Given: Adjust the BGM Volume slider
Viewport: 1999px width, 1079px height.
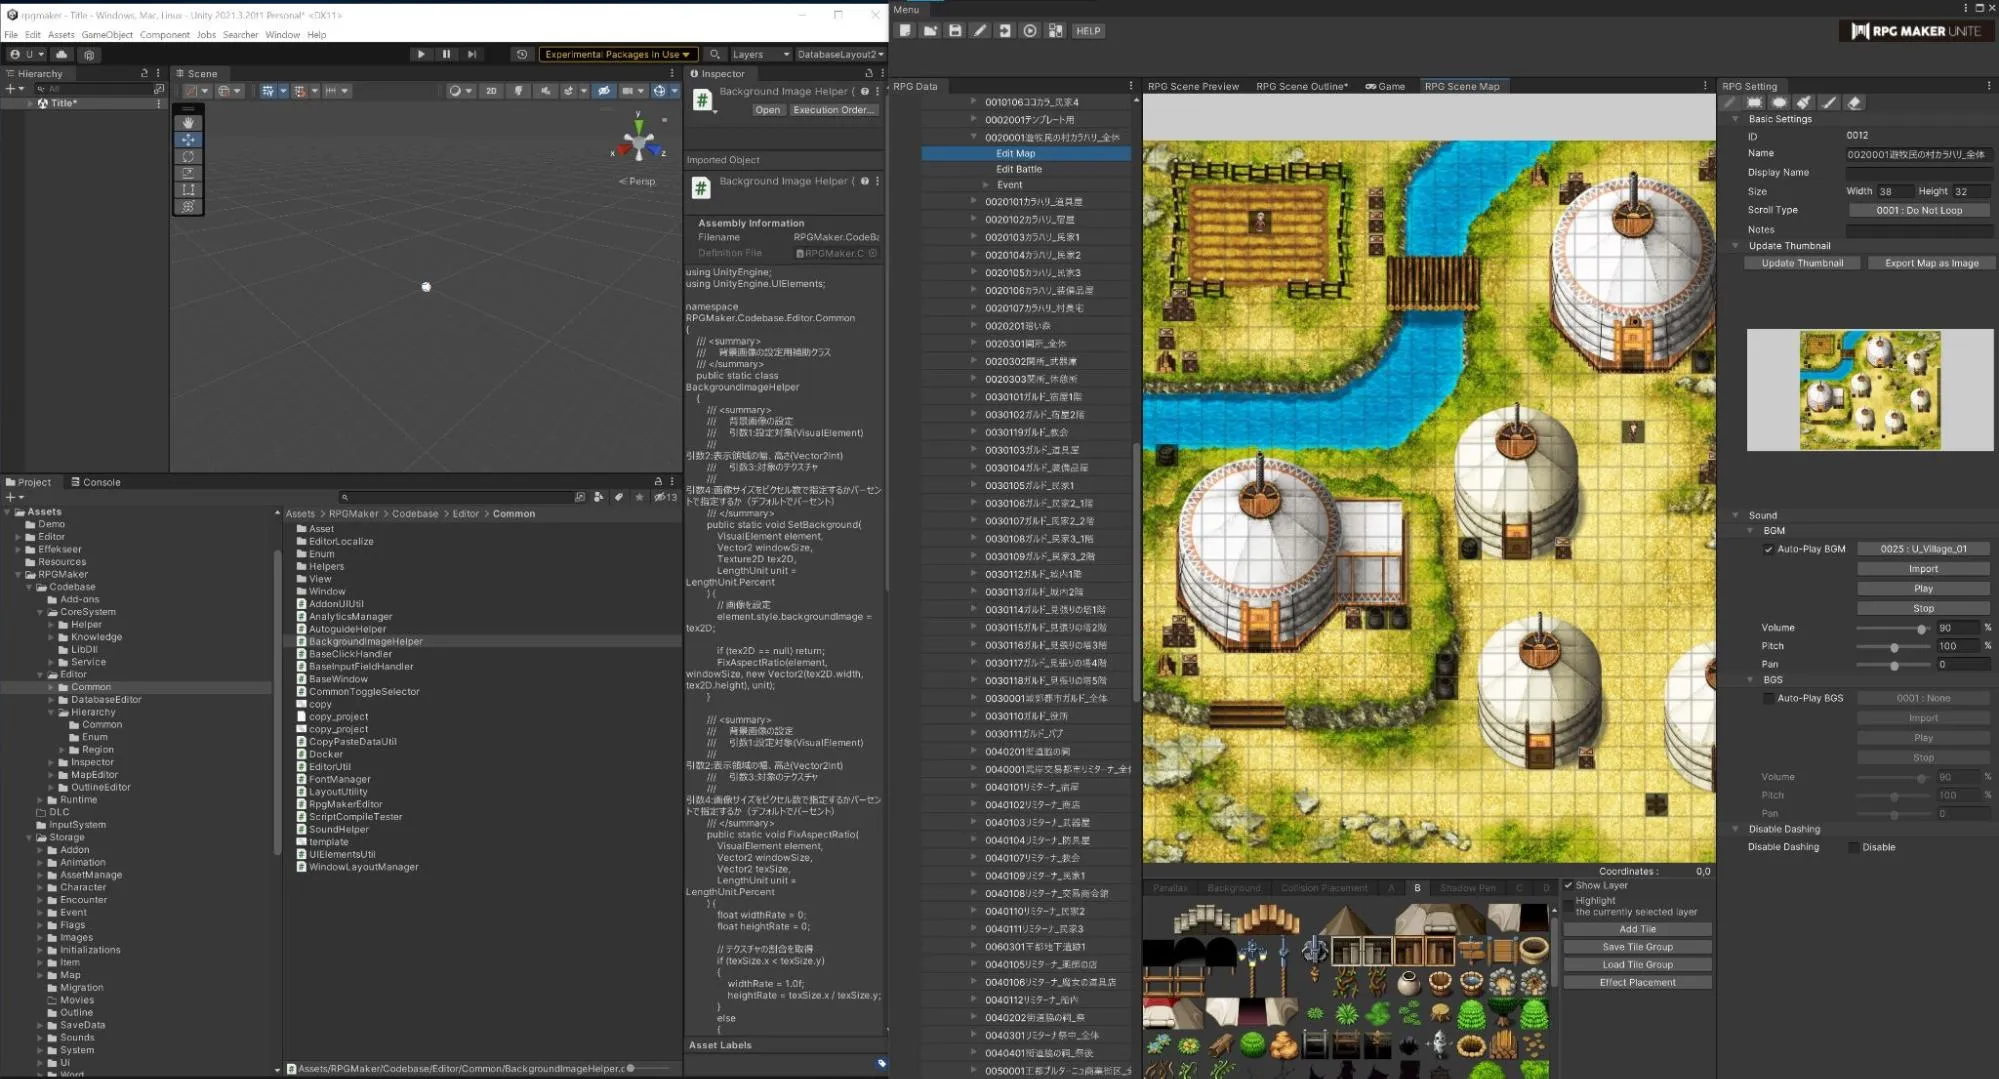Looking at the screenshot, I should [1920, 629].
